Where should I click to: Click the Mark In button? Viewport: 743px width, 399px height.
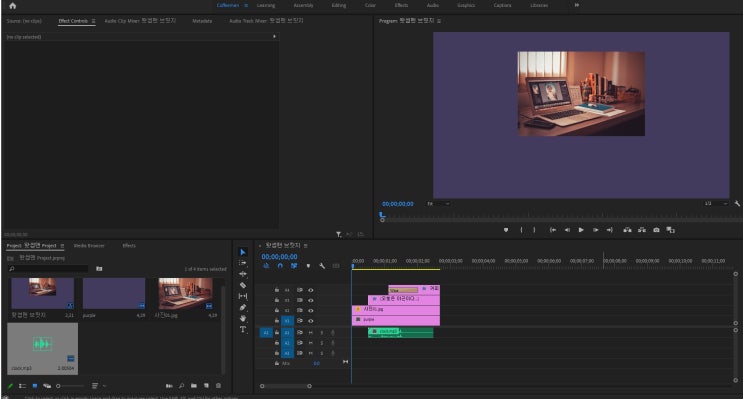(521, 230)
